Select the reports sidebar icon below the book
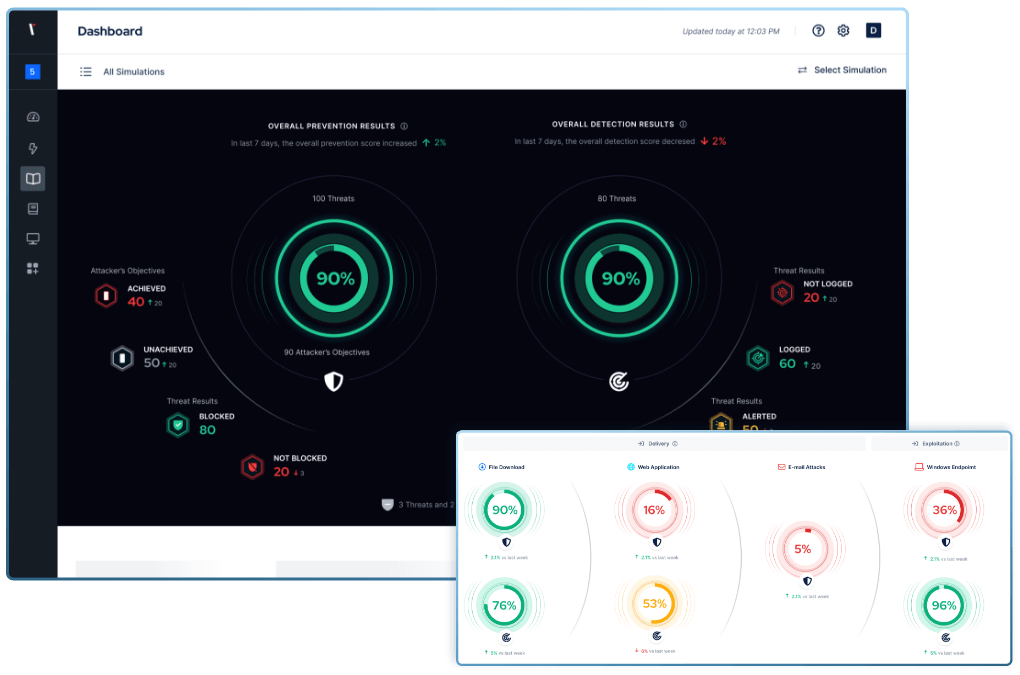The image size is (1020, 675). click(x=33, y=208)
